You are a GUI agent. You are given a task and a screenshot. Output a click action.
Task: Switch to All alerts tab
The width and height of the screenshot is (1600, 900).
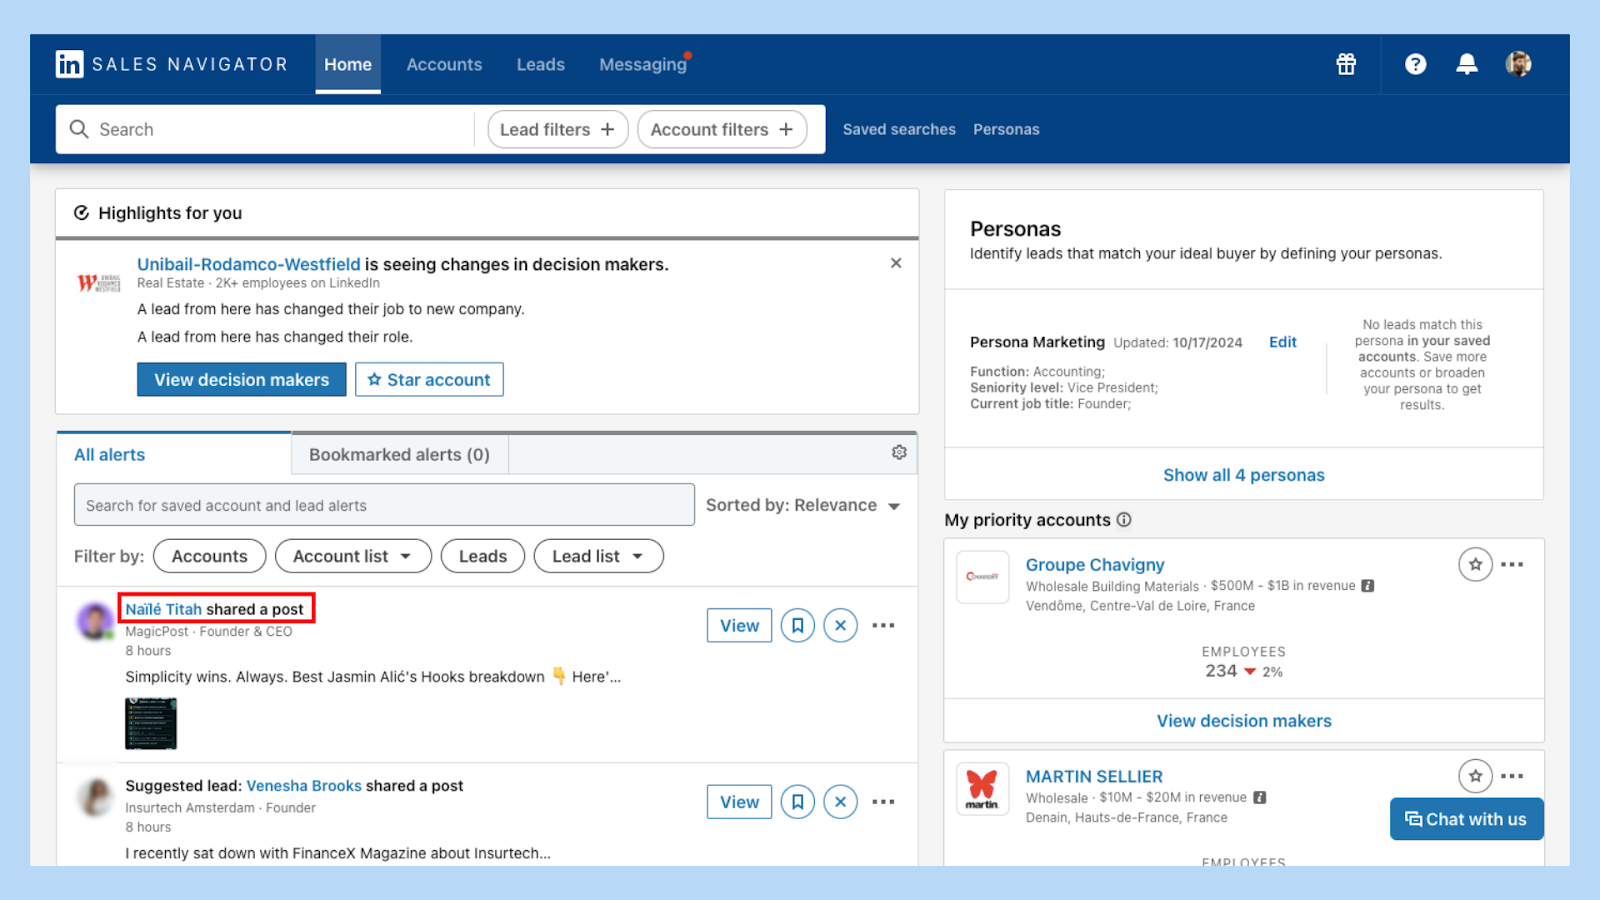(174, 454)
